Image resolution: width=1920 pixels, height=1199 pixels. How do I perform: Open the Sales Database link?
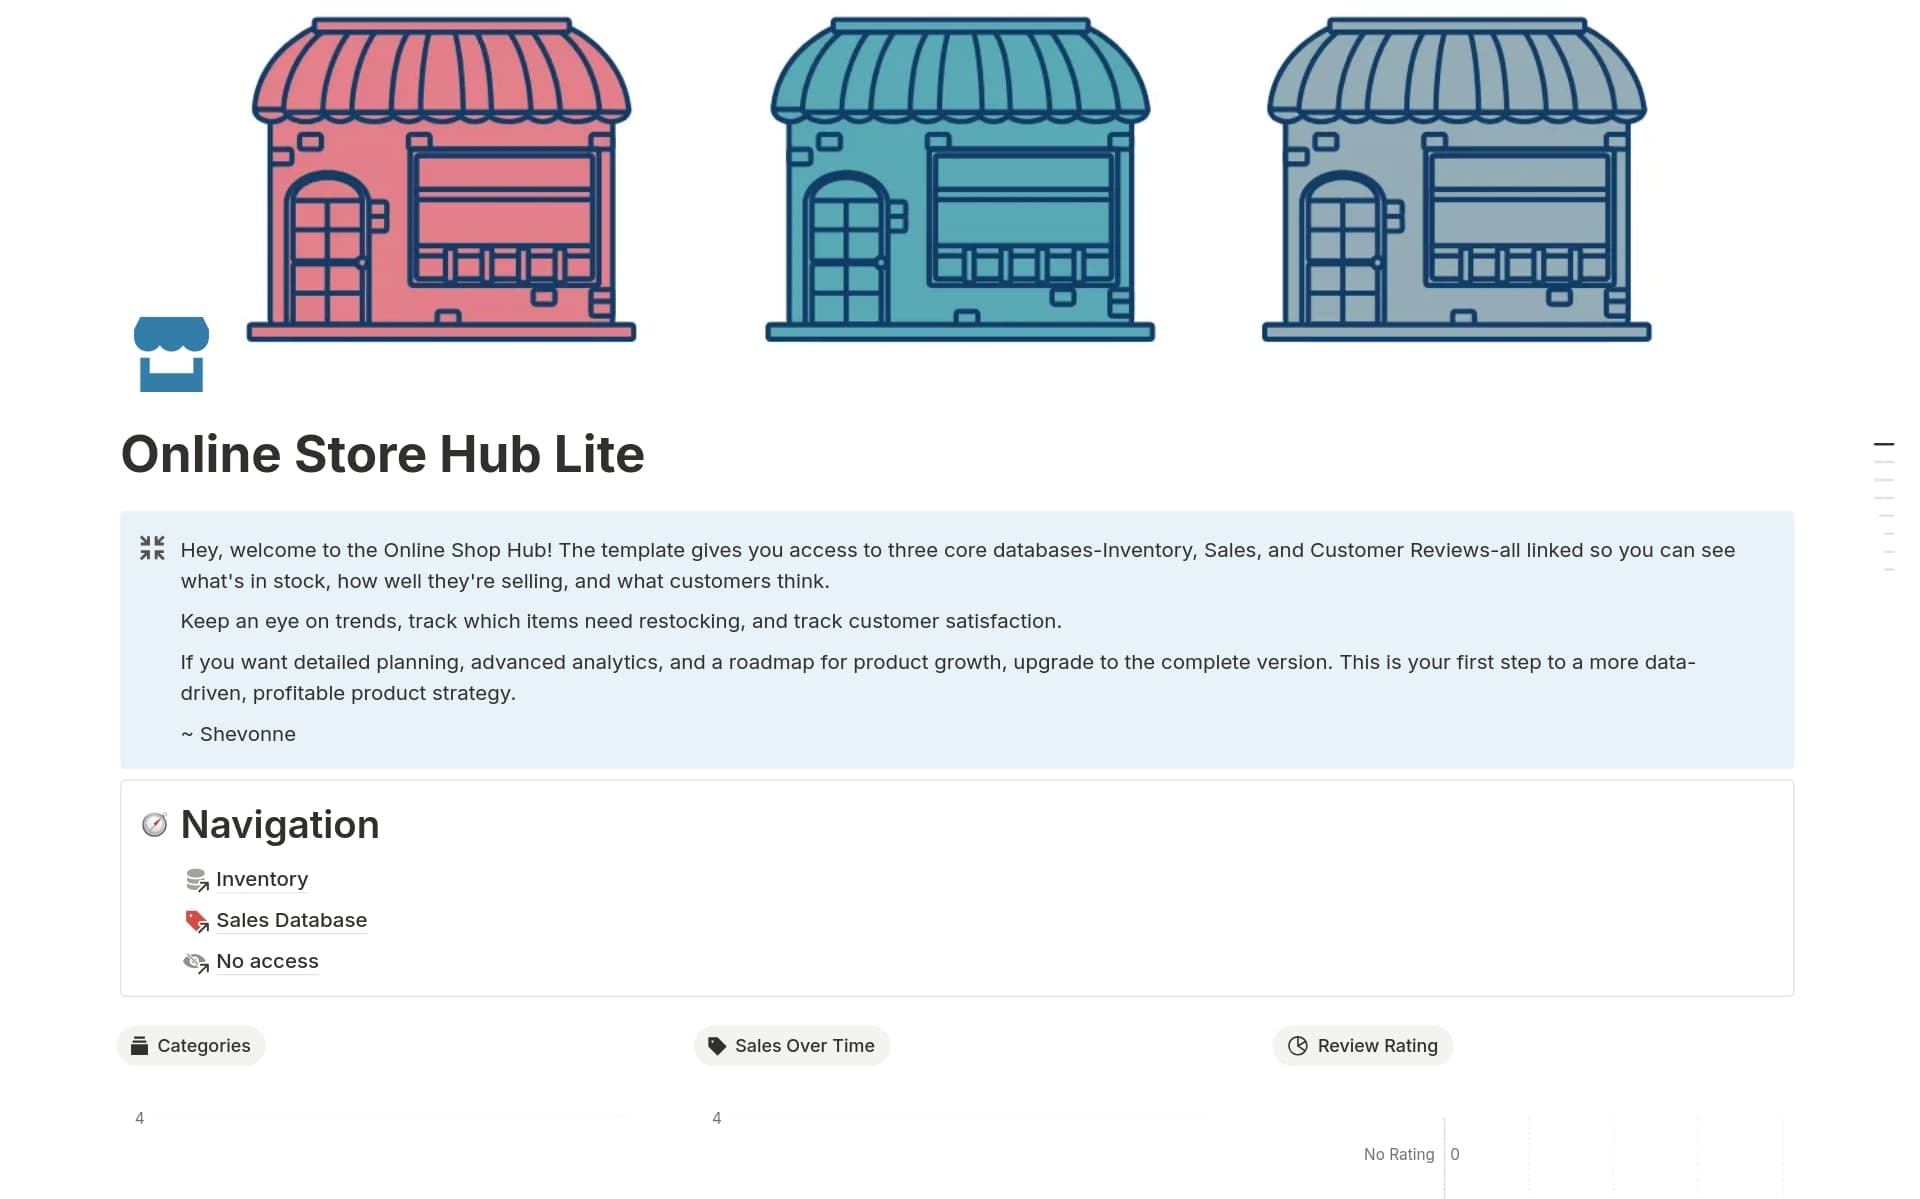[x=291, y=920]
